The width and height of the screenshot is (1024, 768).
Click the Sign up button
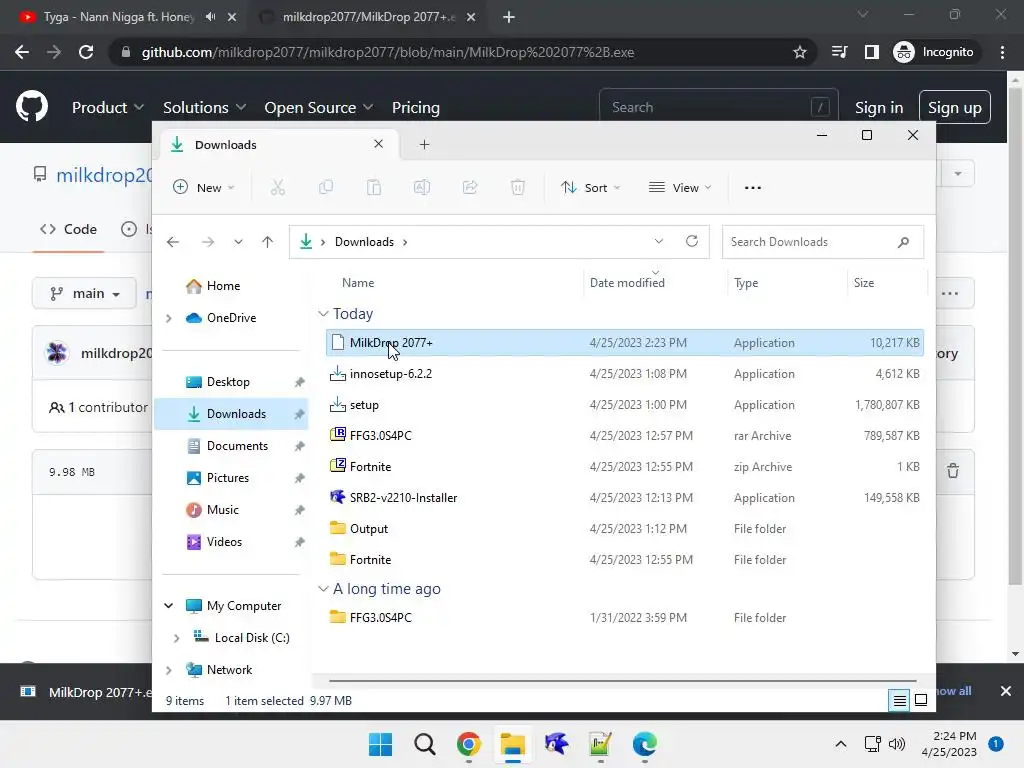tap(955, 107)
